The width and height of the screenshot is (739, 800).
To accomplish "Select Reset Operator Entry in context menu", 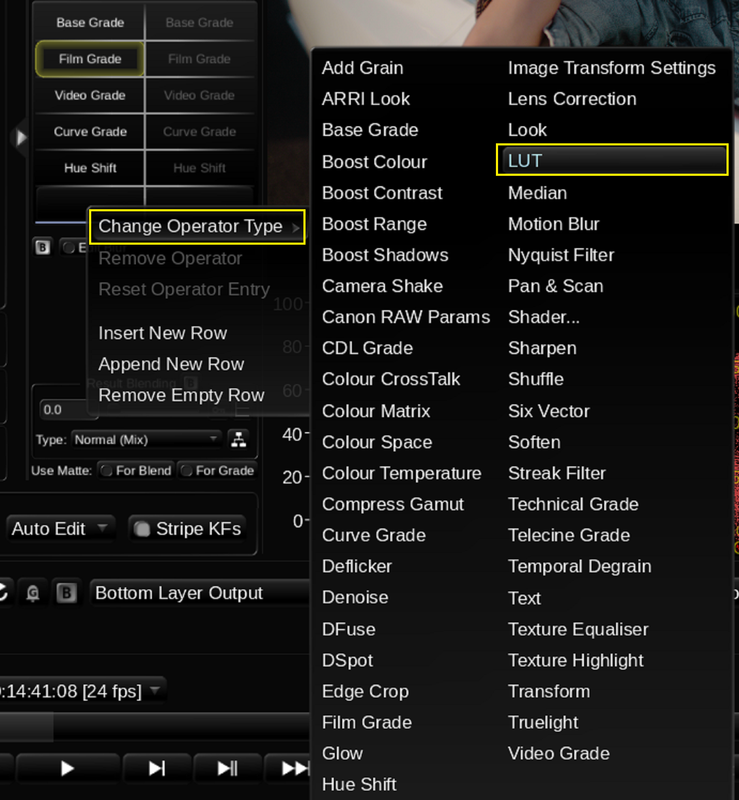I will (184, 289).
